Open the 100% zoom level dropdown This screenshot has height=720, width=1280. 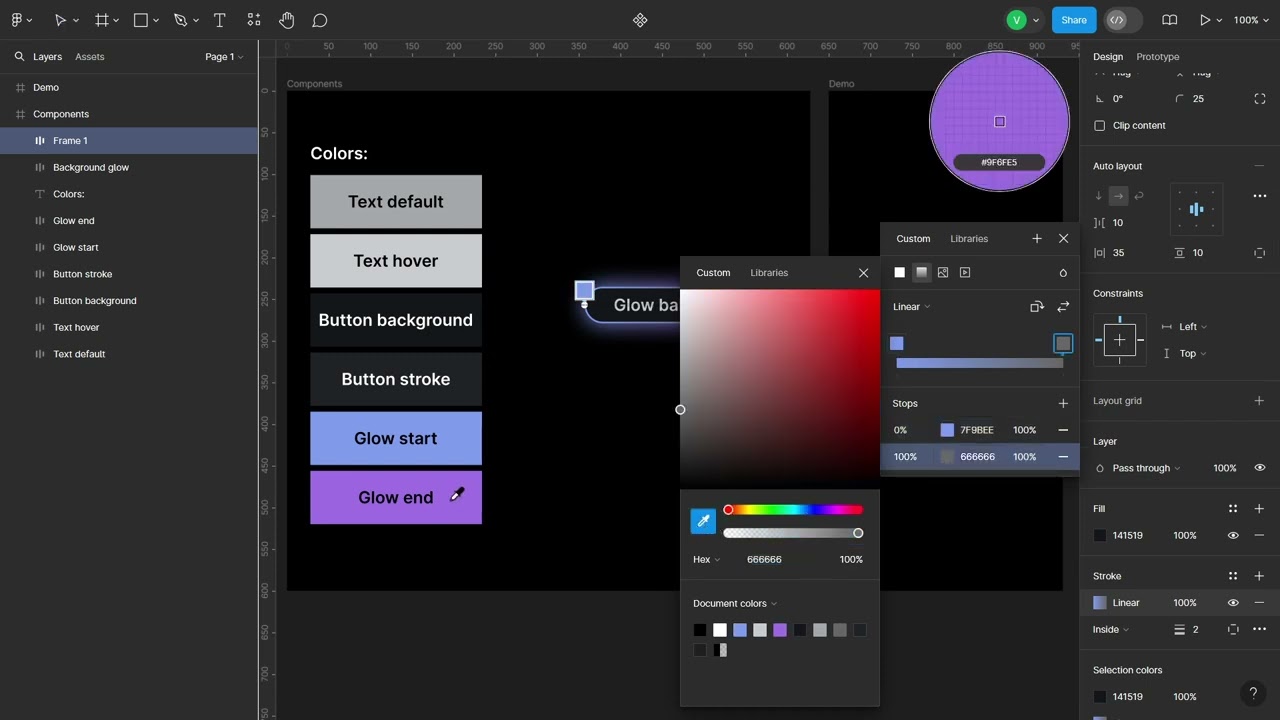pos(1250,20)
